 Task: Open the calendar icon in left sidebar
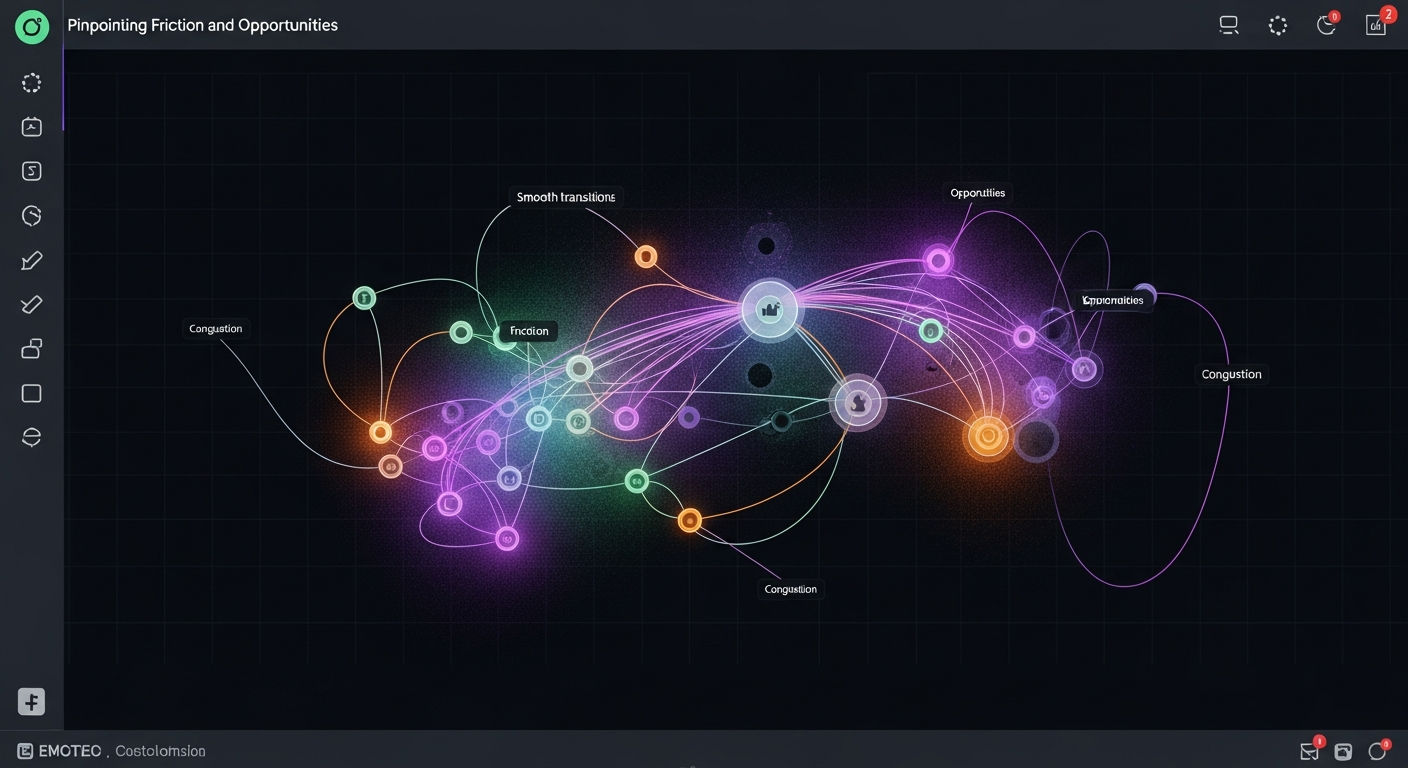tap(31, 126)
